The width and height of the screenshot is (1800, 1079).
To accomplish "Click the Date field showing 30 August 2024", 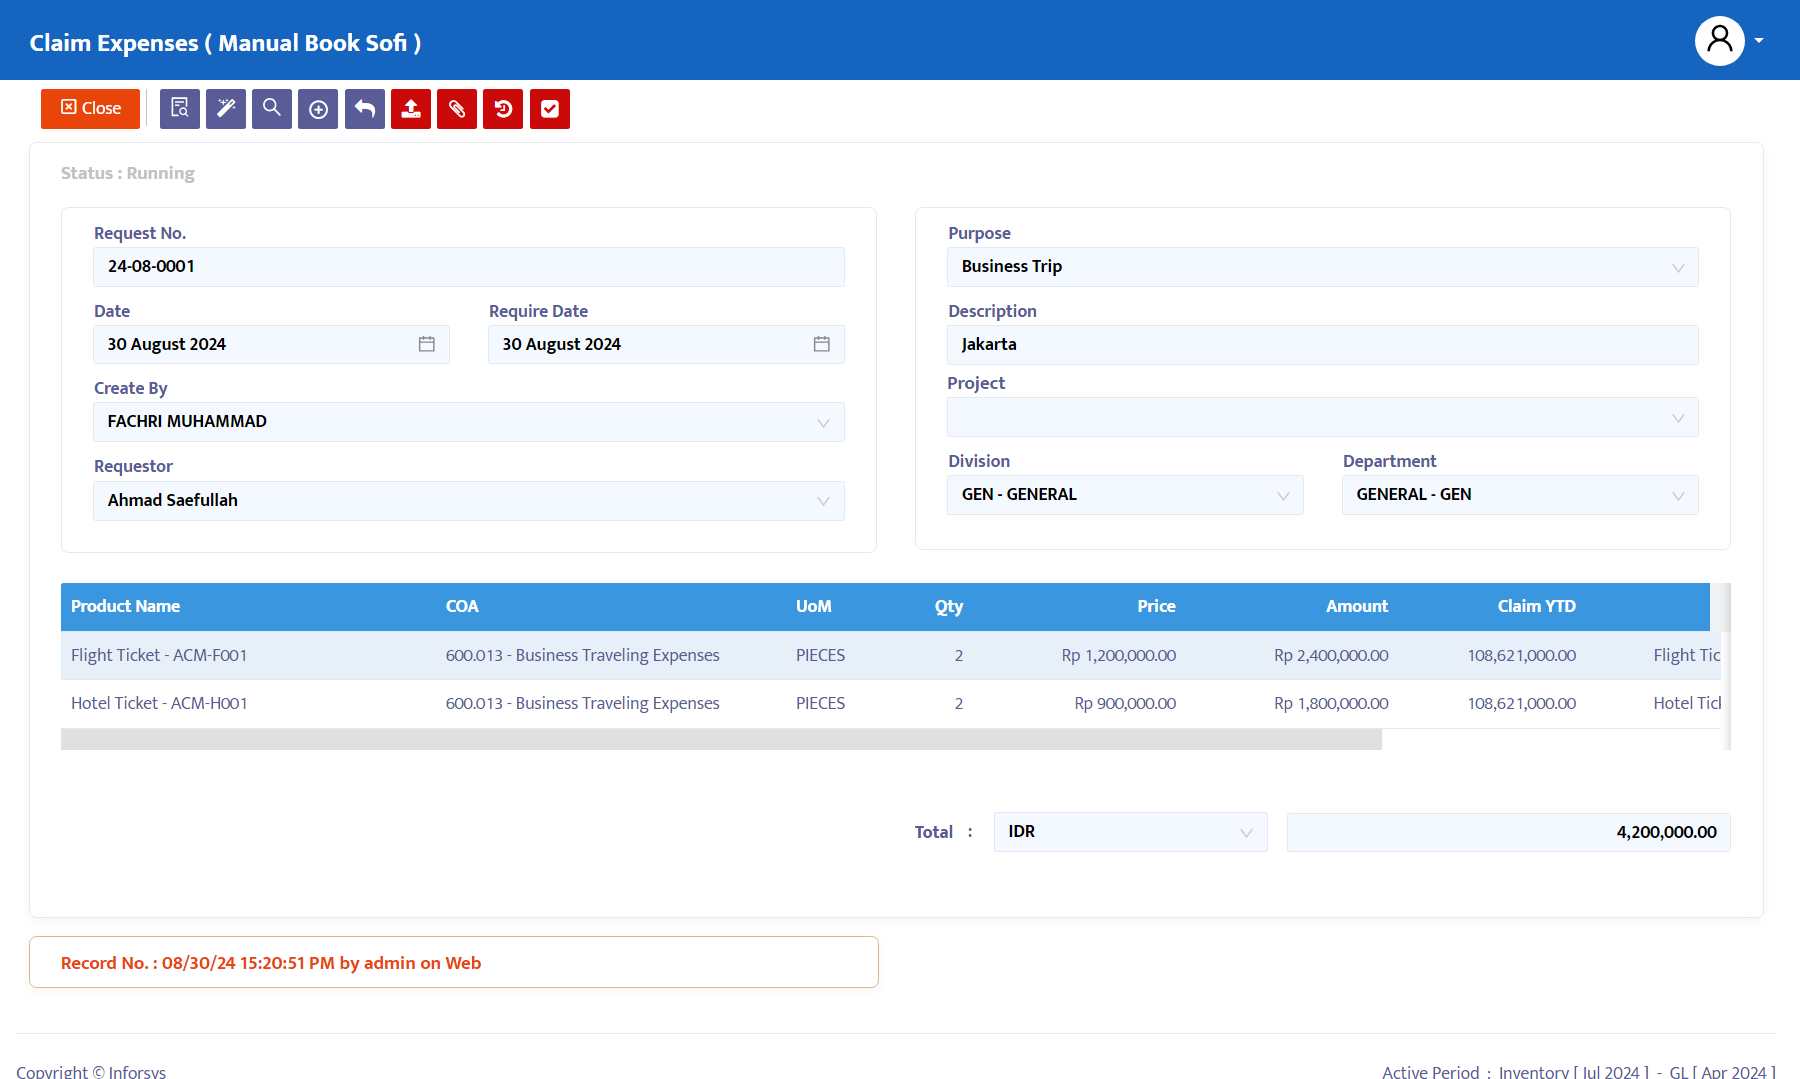I will [271, 344].
